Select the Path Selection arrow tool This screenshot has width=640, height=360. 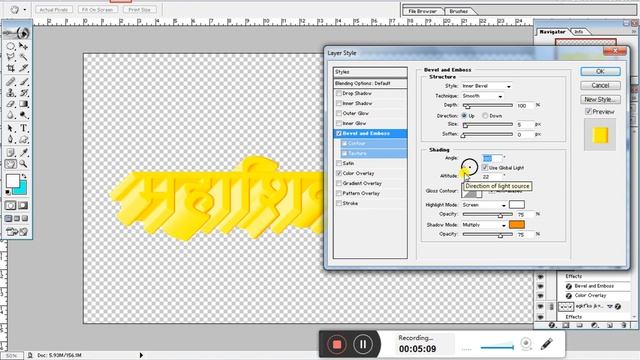coord(11,128)
